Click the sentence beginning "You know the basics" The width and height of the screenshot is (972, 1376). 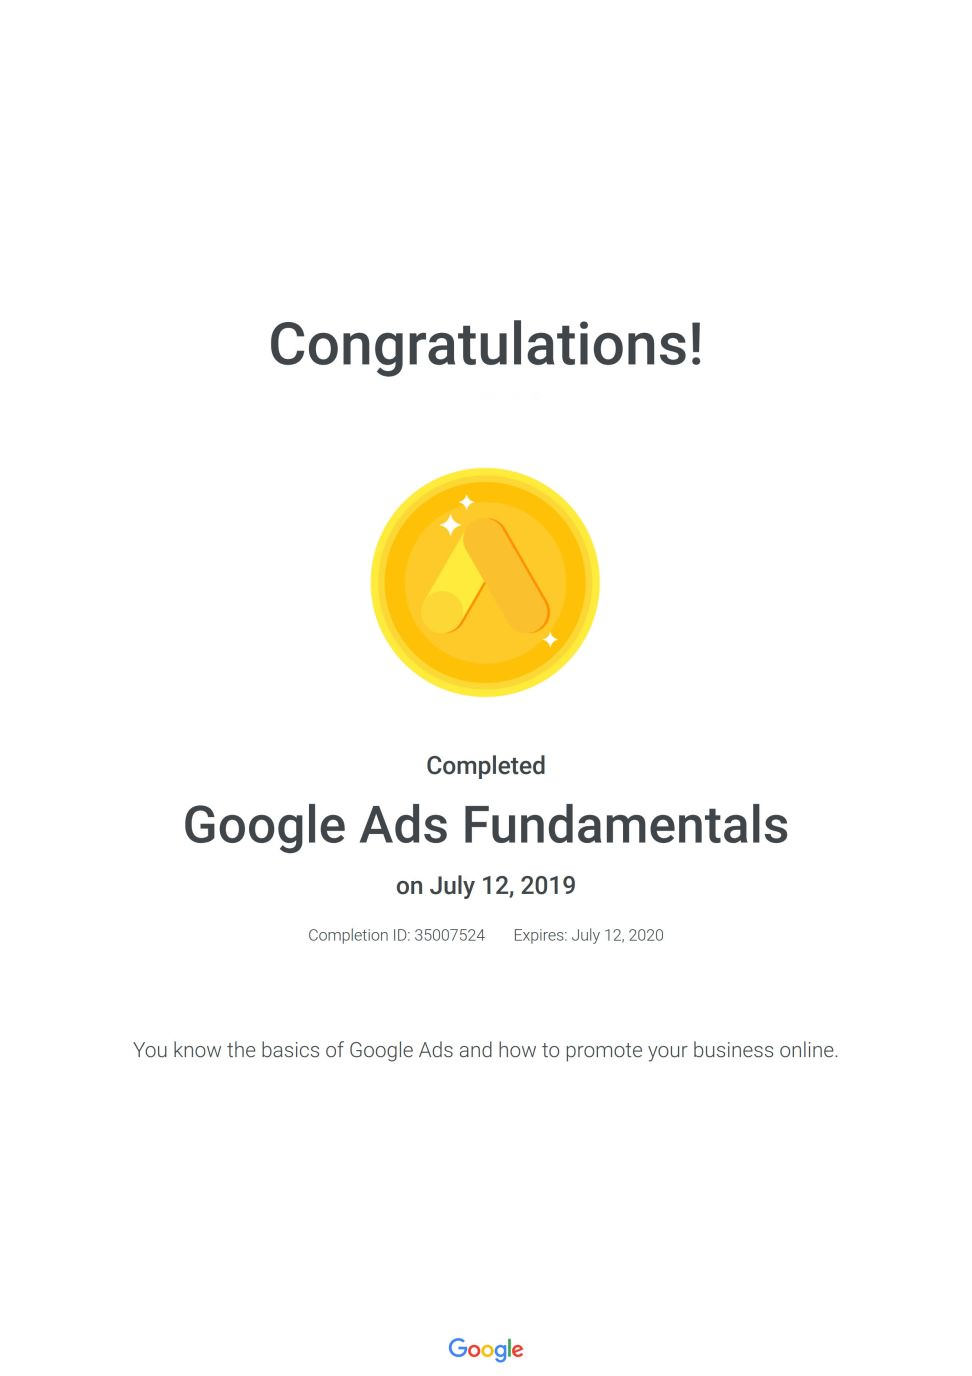point(486,1050)
